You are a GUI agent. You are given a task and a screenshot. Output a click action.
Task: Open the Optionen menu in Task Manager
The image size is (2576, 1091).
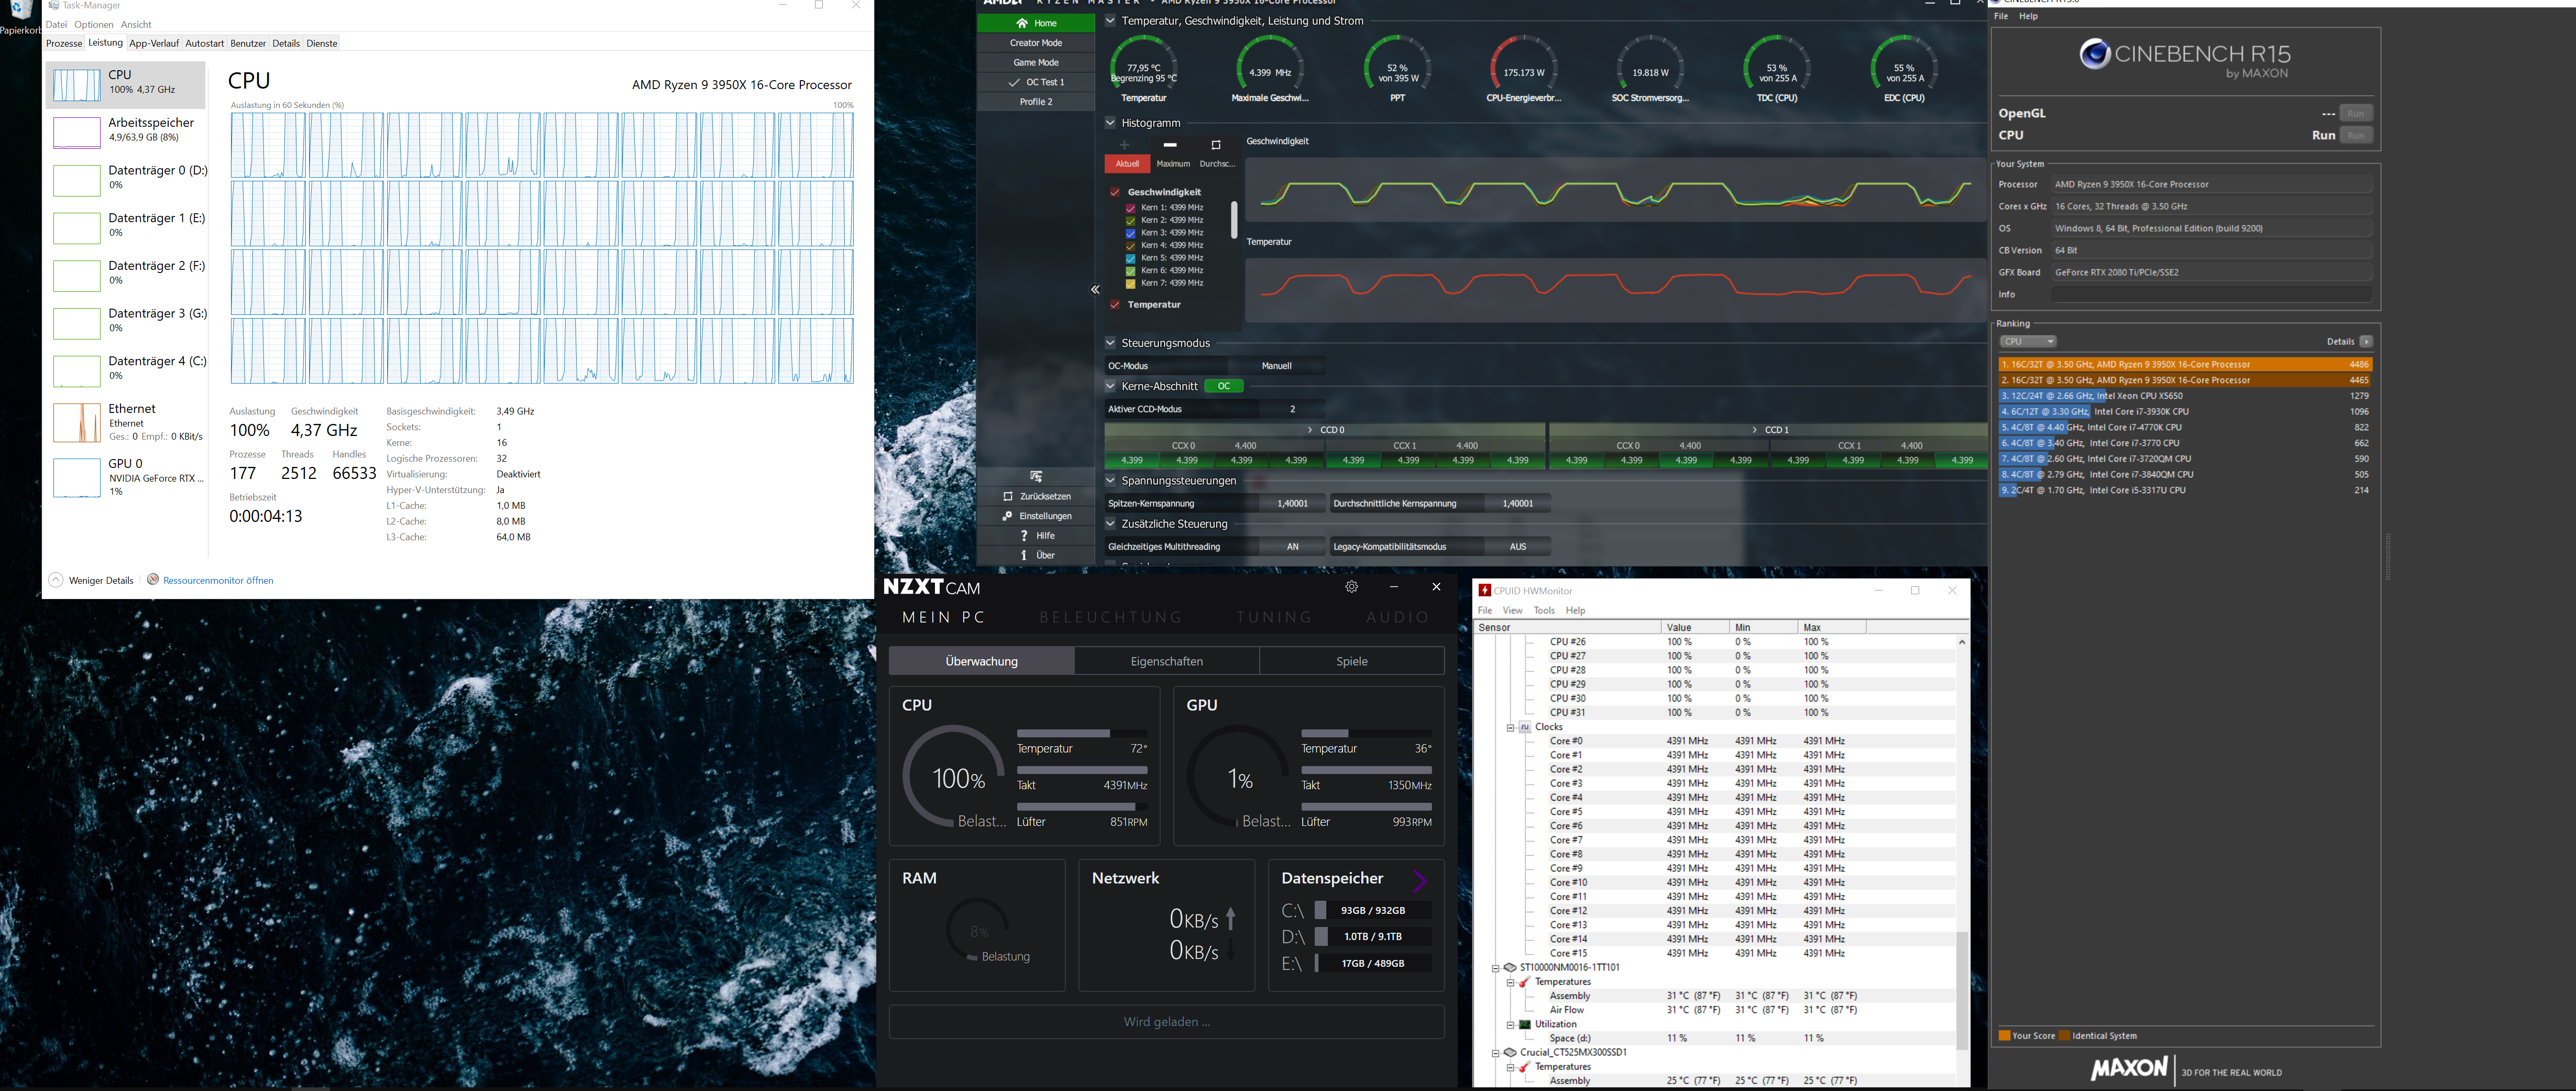(94, 25)
